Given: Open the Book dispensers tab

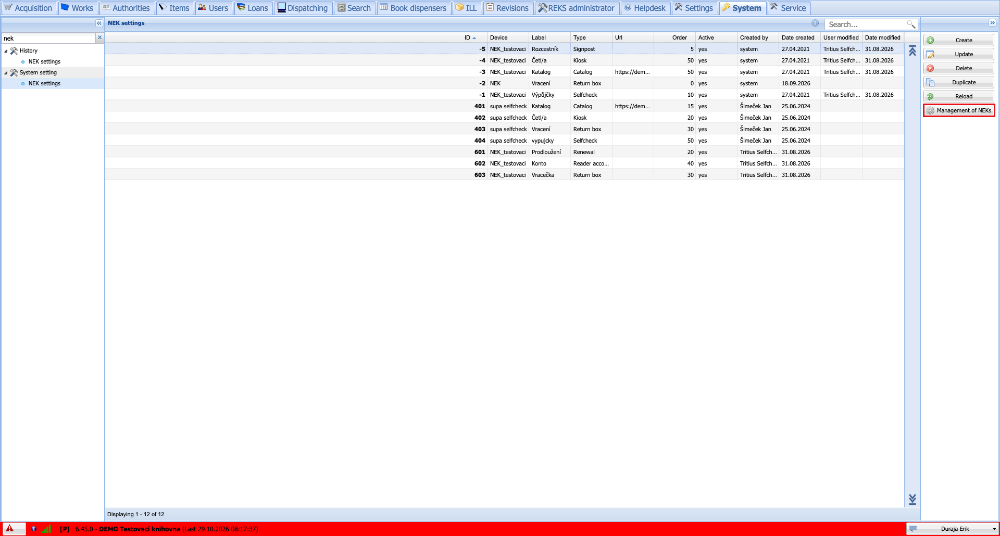Looking at the screenshot, I should [x=413, y=8].
